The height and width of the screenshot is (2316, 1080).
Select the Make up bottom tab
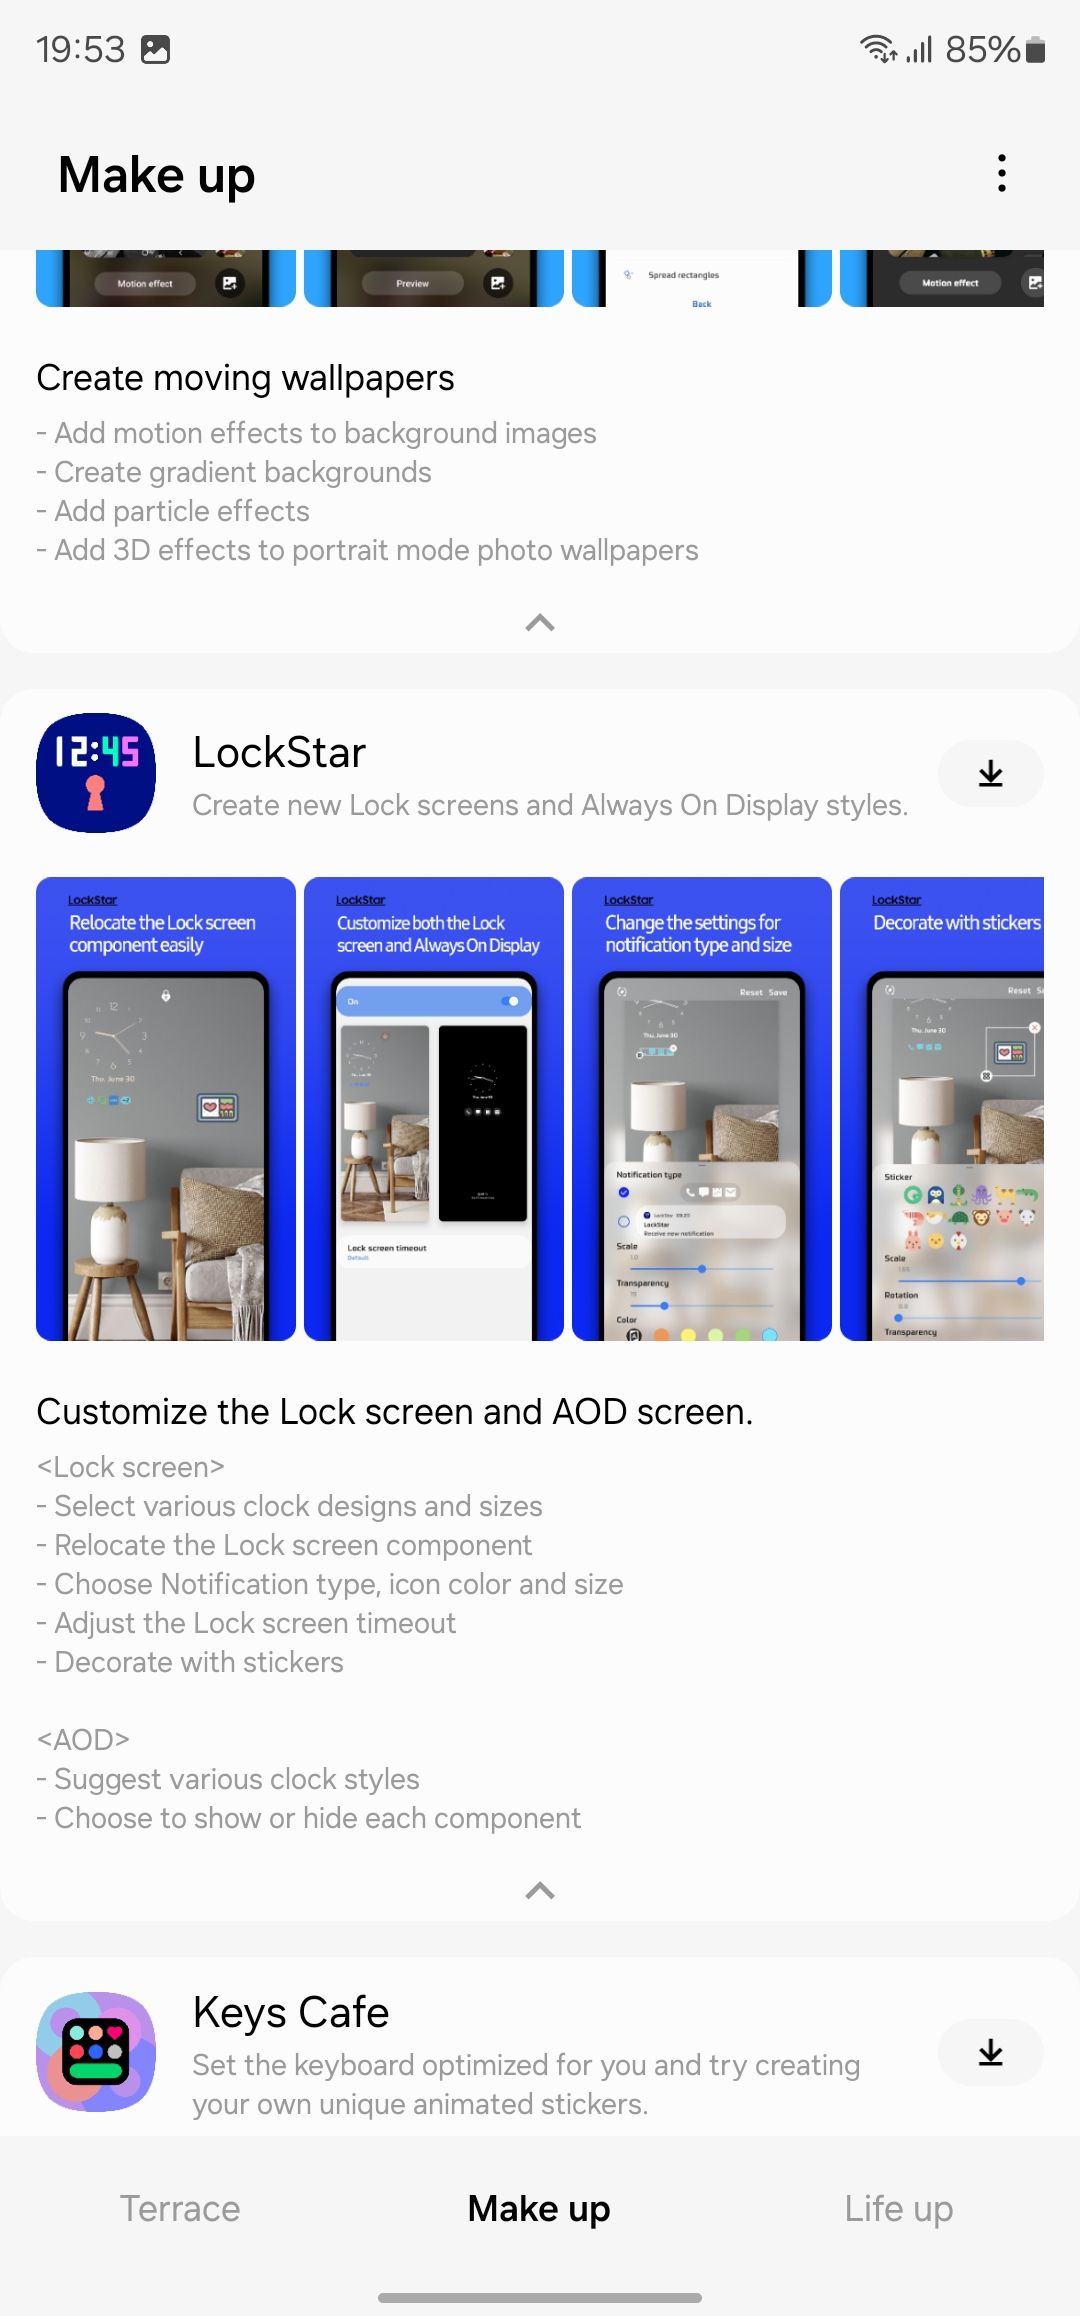point(539,2209)
